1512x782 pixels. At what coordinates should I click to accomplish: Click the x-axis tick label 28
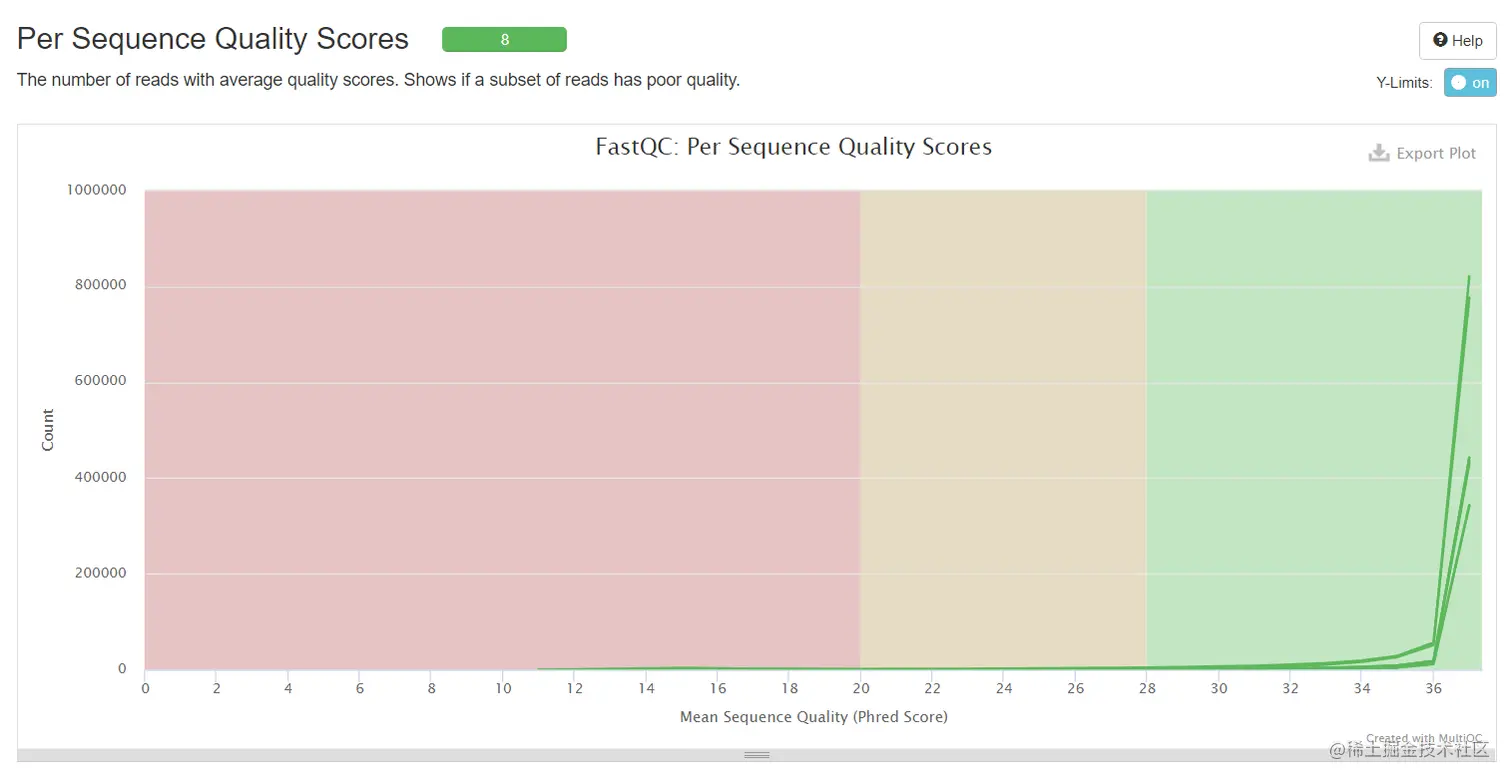point(1147,688)
